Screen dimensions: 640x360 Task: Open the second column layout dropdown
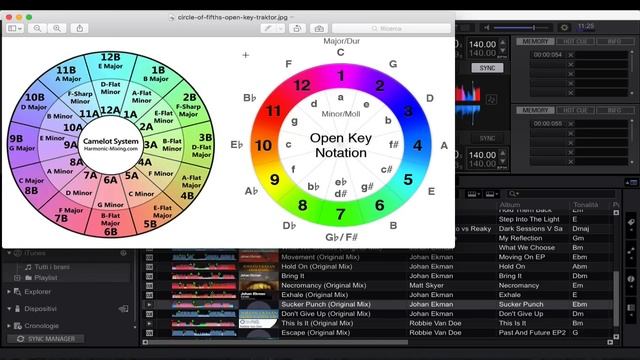(491, 194)
